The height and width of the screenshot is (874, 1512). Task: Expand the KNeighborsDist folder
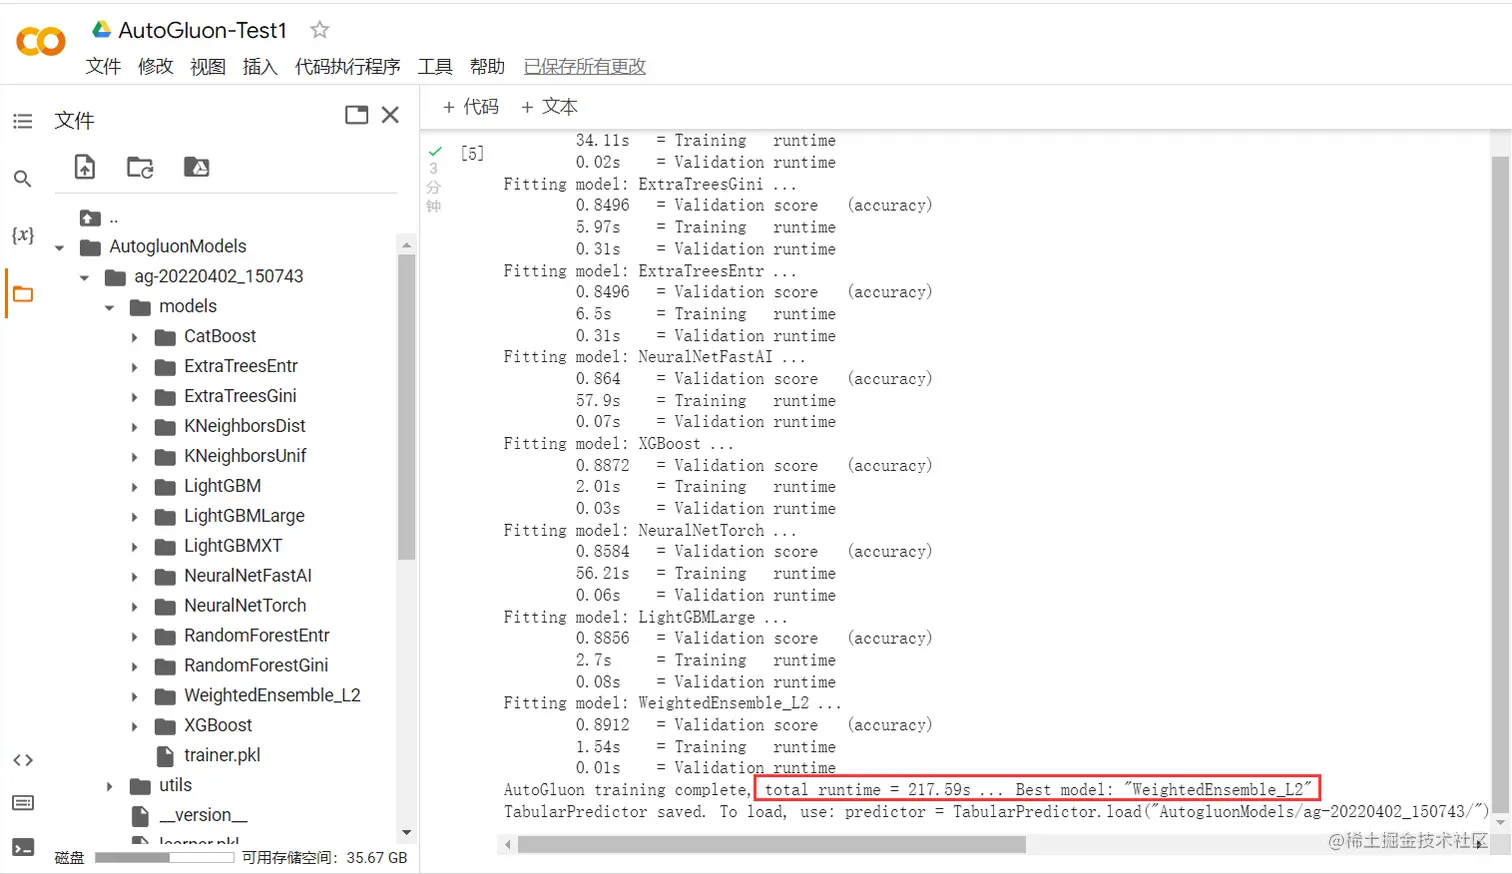point(134,427)
